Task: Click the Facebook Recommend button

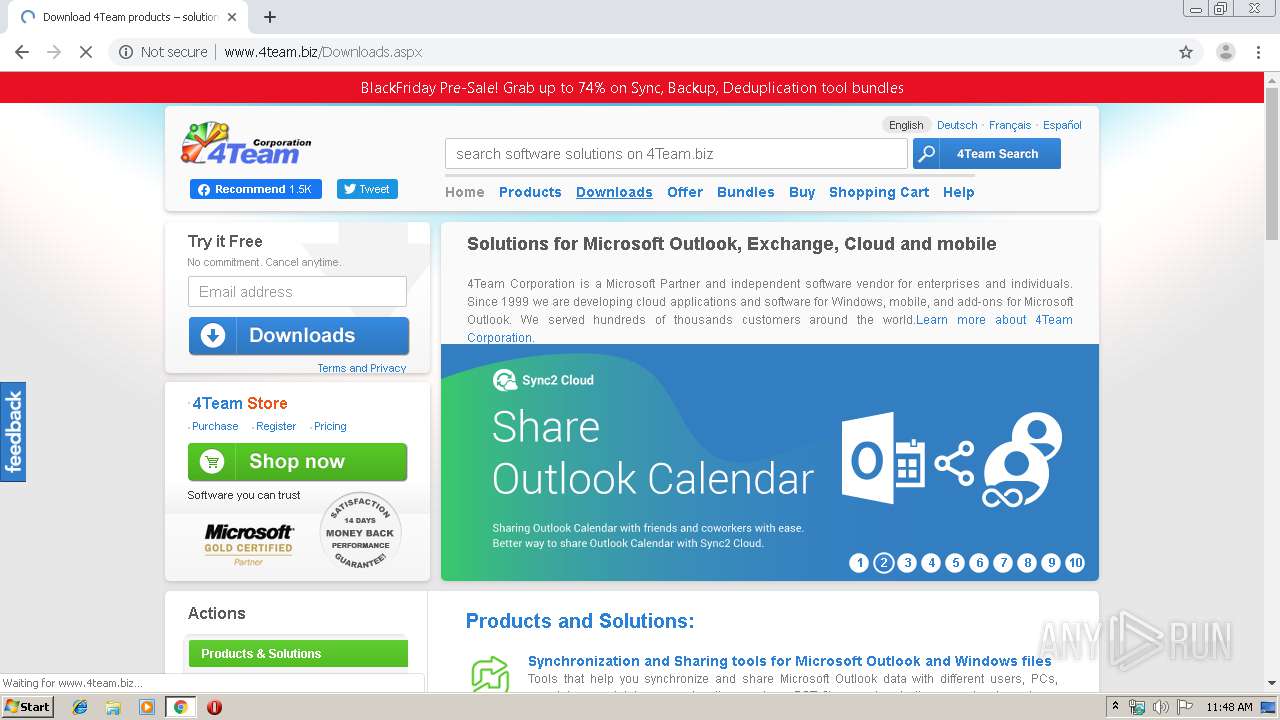Action: click(x=256, y=189)
